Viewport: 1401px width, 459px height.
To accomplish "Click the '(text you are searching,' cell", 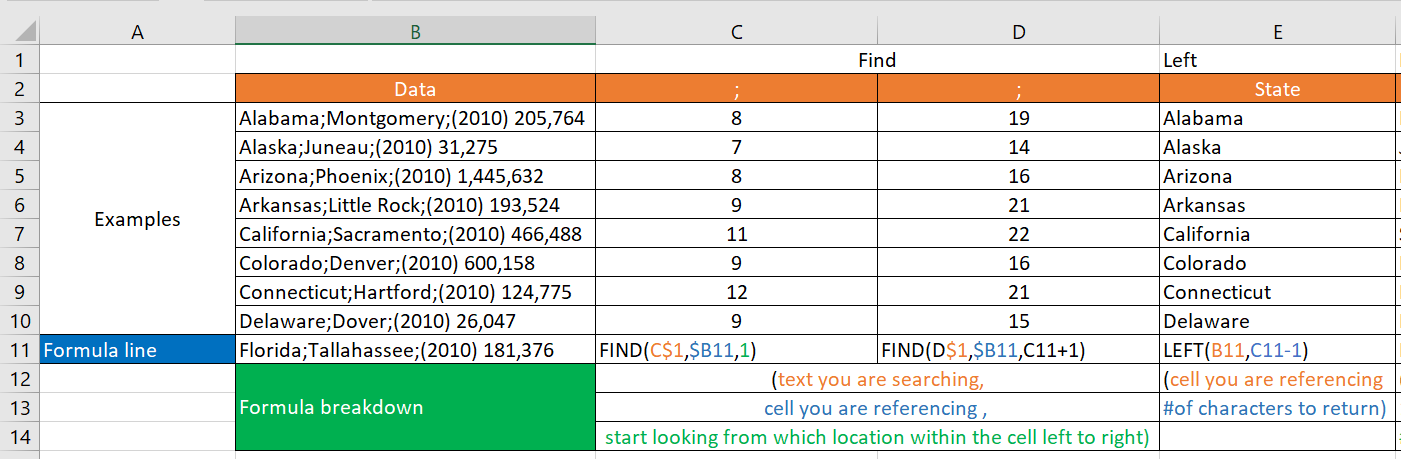I will [877, 379].
